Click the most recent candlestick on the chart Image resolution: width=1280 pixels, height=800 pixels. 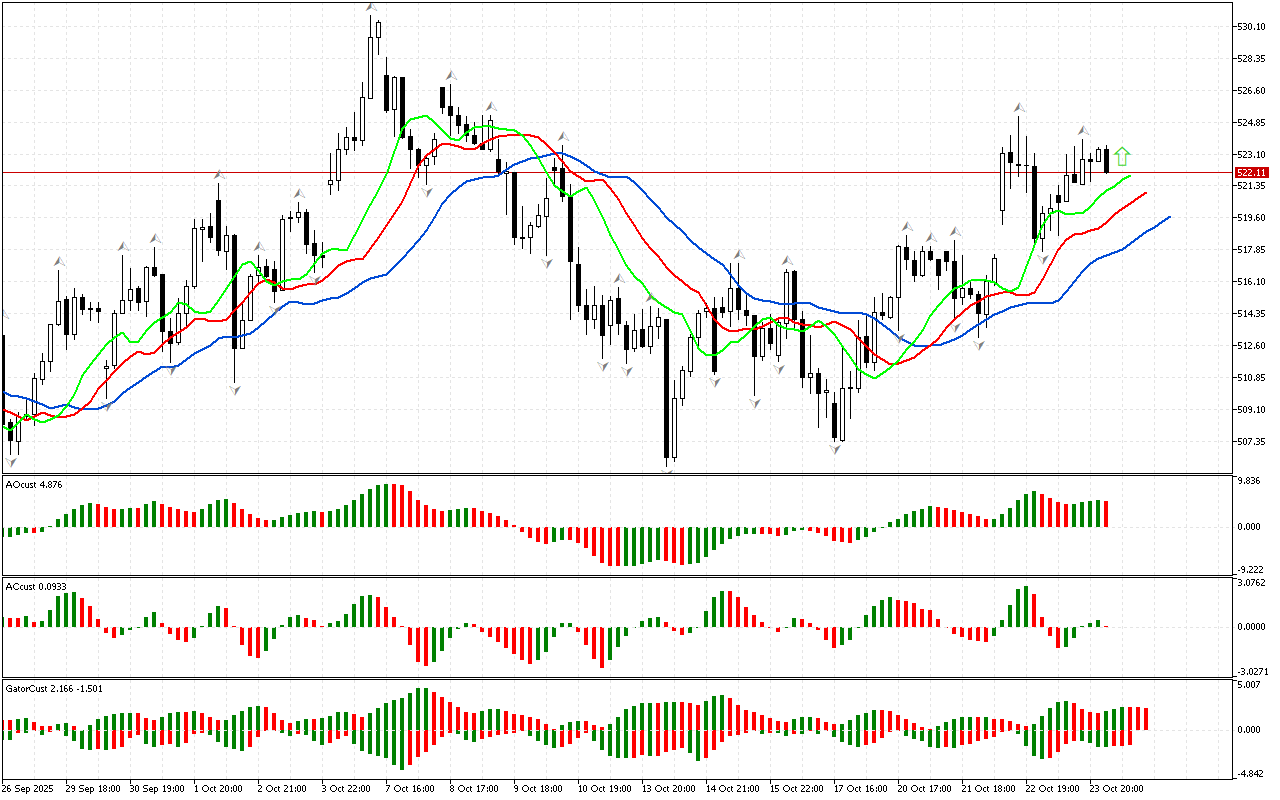(1107, 160)
